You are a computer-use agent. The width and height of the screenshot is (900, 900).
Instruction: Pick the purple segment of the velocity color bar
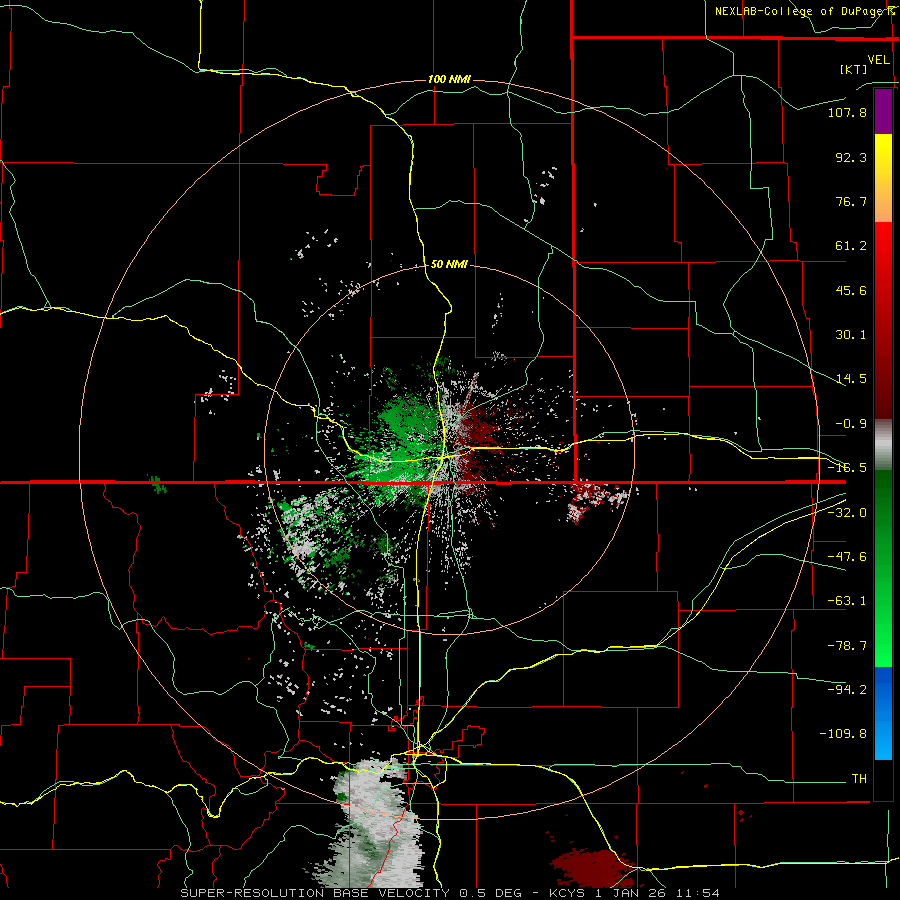(883, 111)
